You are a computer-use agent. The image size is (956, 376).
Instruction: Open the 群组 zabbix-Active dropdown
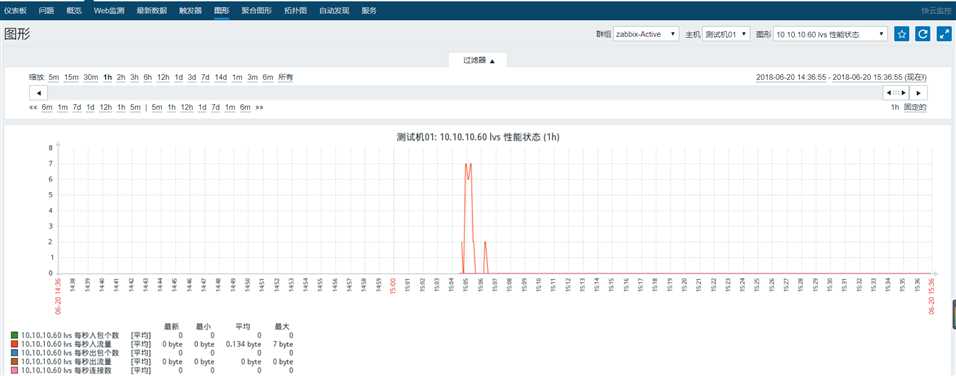coord(646,34)
